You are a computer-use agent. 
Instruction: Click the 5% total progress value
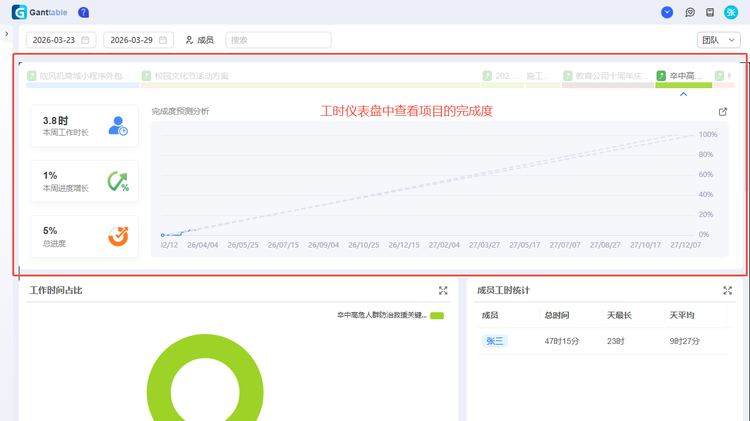click(50, 231)
